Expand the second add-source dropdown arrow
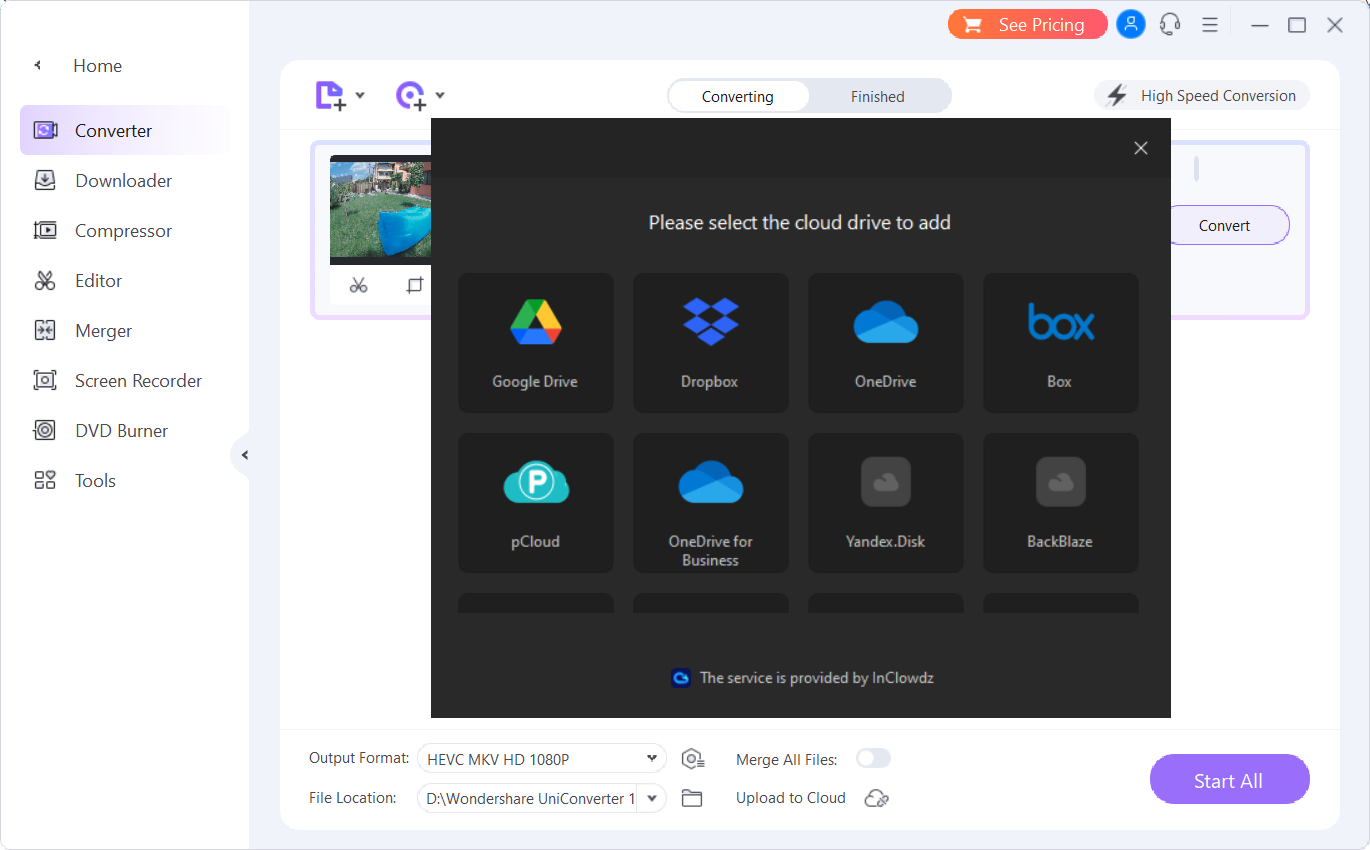The image size is (1370, 850). (x=440, y=96)
